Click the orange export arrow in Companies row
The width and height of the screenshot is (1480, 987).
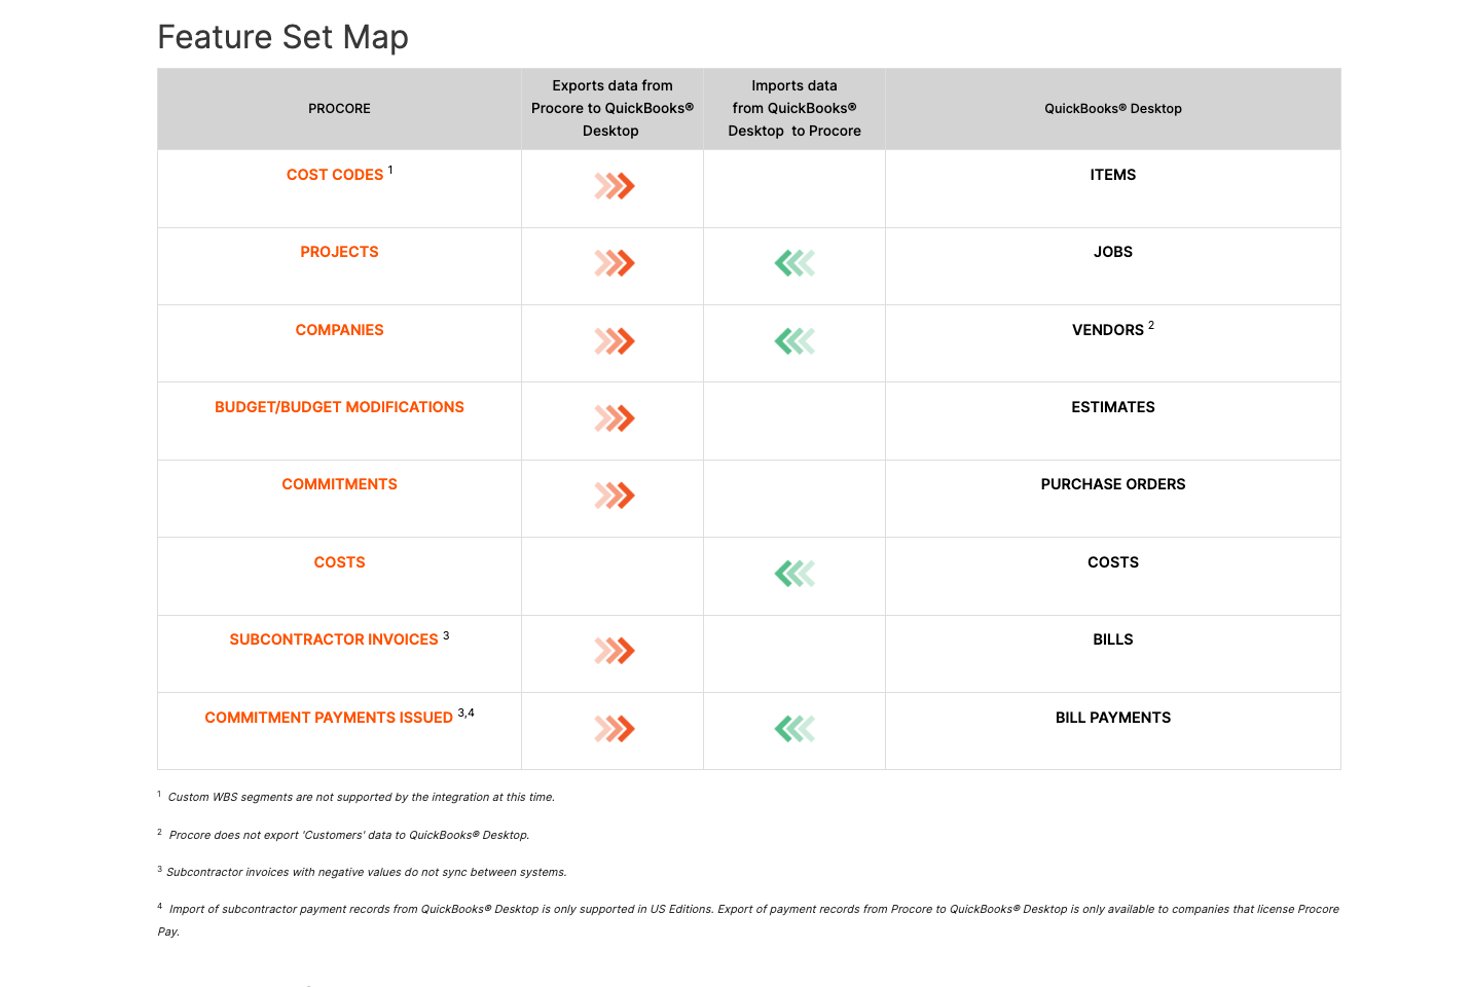(x=614, y=341)
